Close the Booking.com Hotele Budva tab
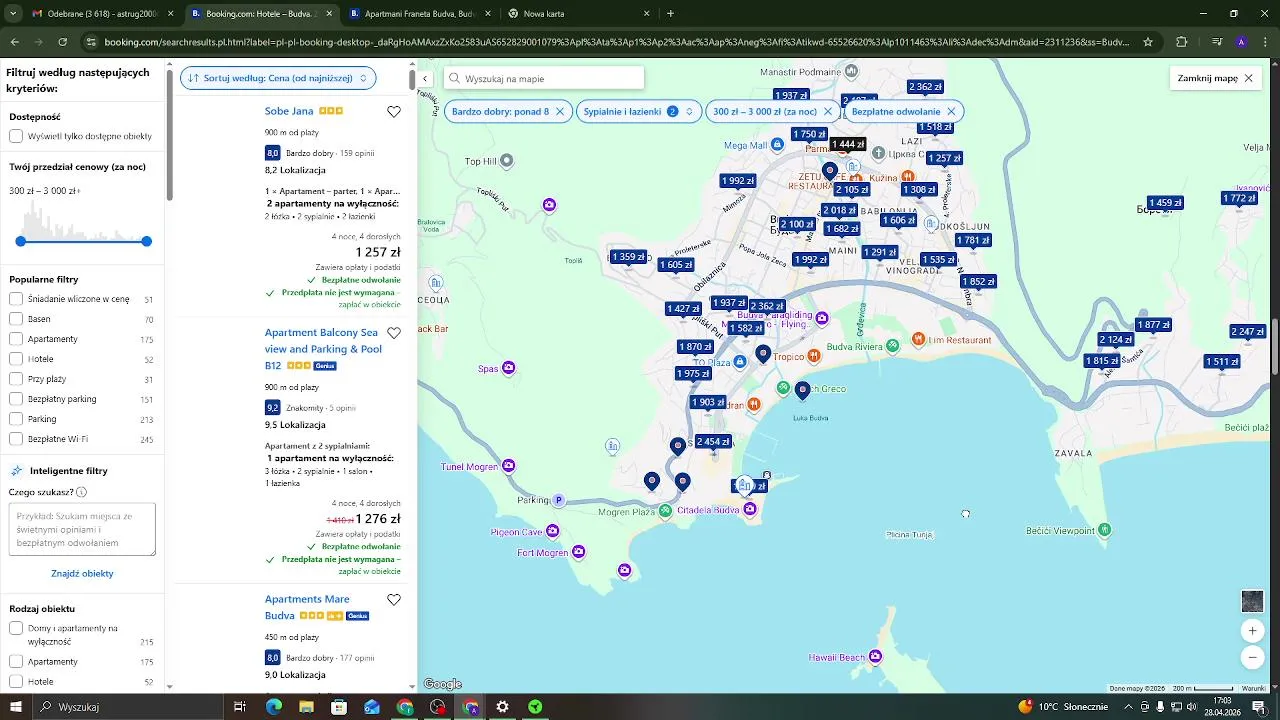The height and width of the screenshot is (720, 1280). 329,14
